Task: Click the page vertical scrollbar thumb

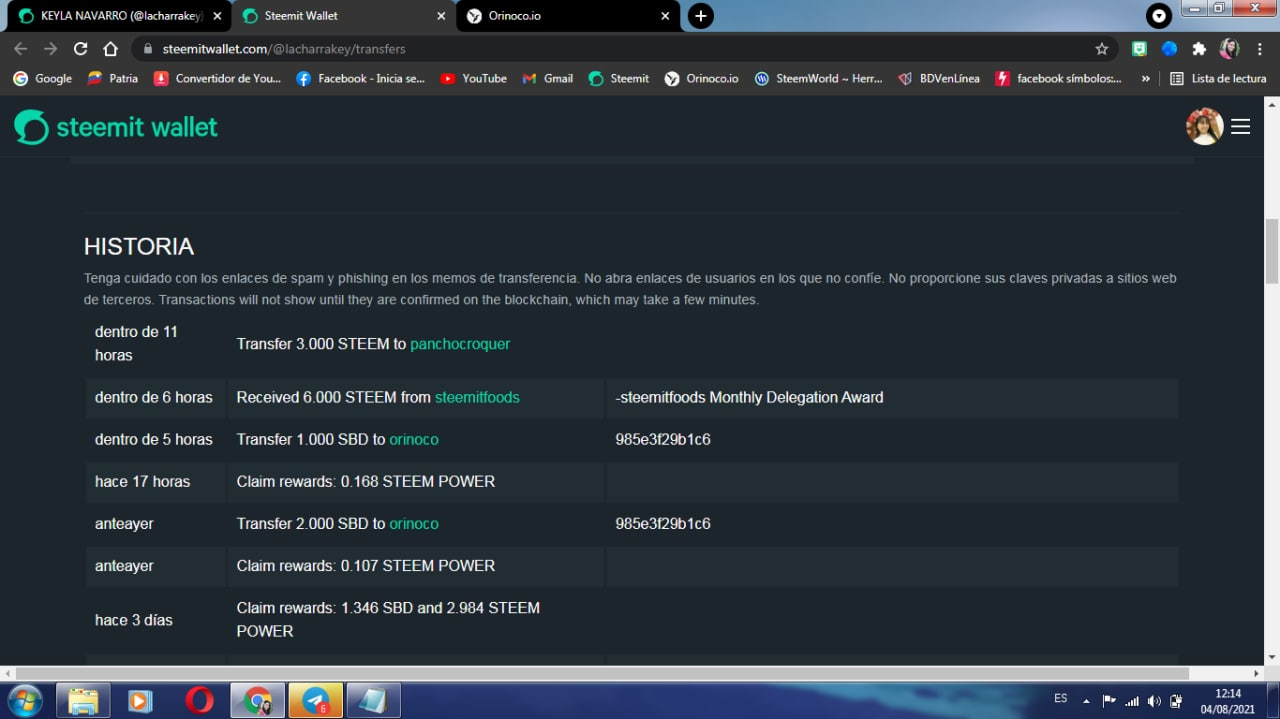Action: [1272, 250]
